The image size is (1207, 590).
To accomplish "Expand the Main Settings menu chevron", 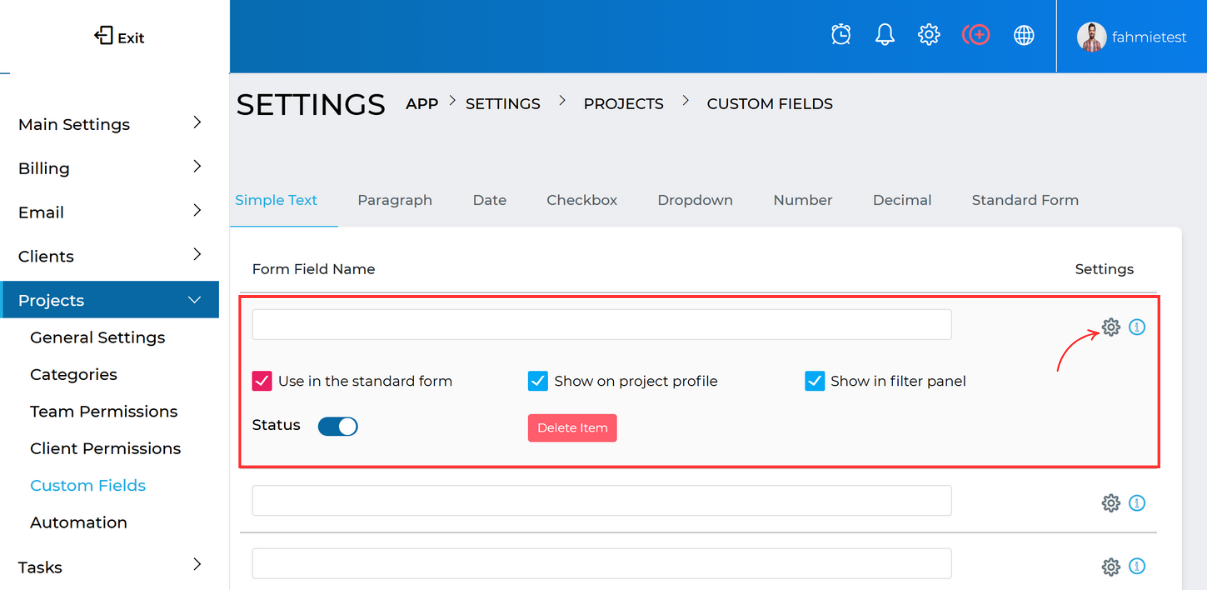I will pyautogui.click(x=197, y=122).
